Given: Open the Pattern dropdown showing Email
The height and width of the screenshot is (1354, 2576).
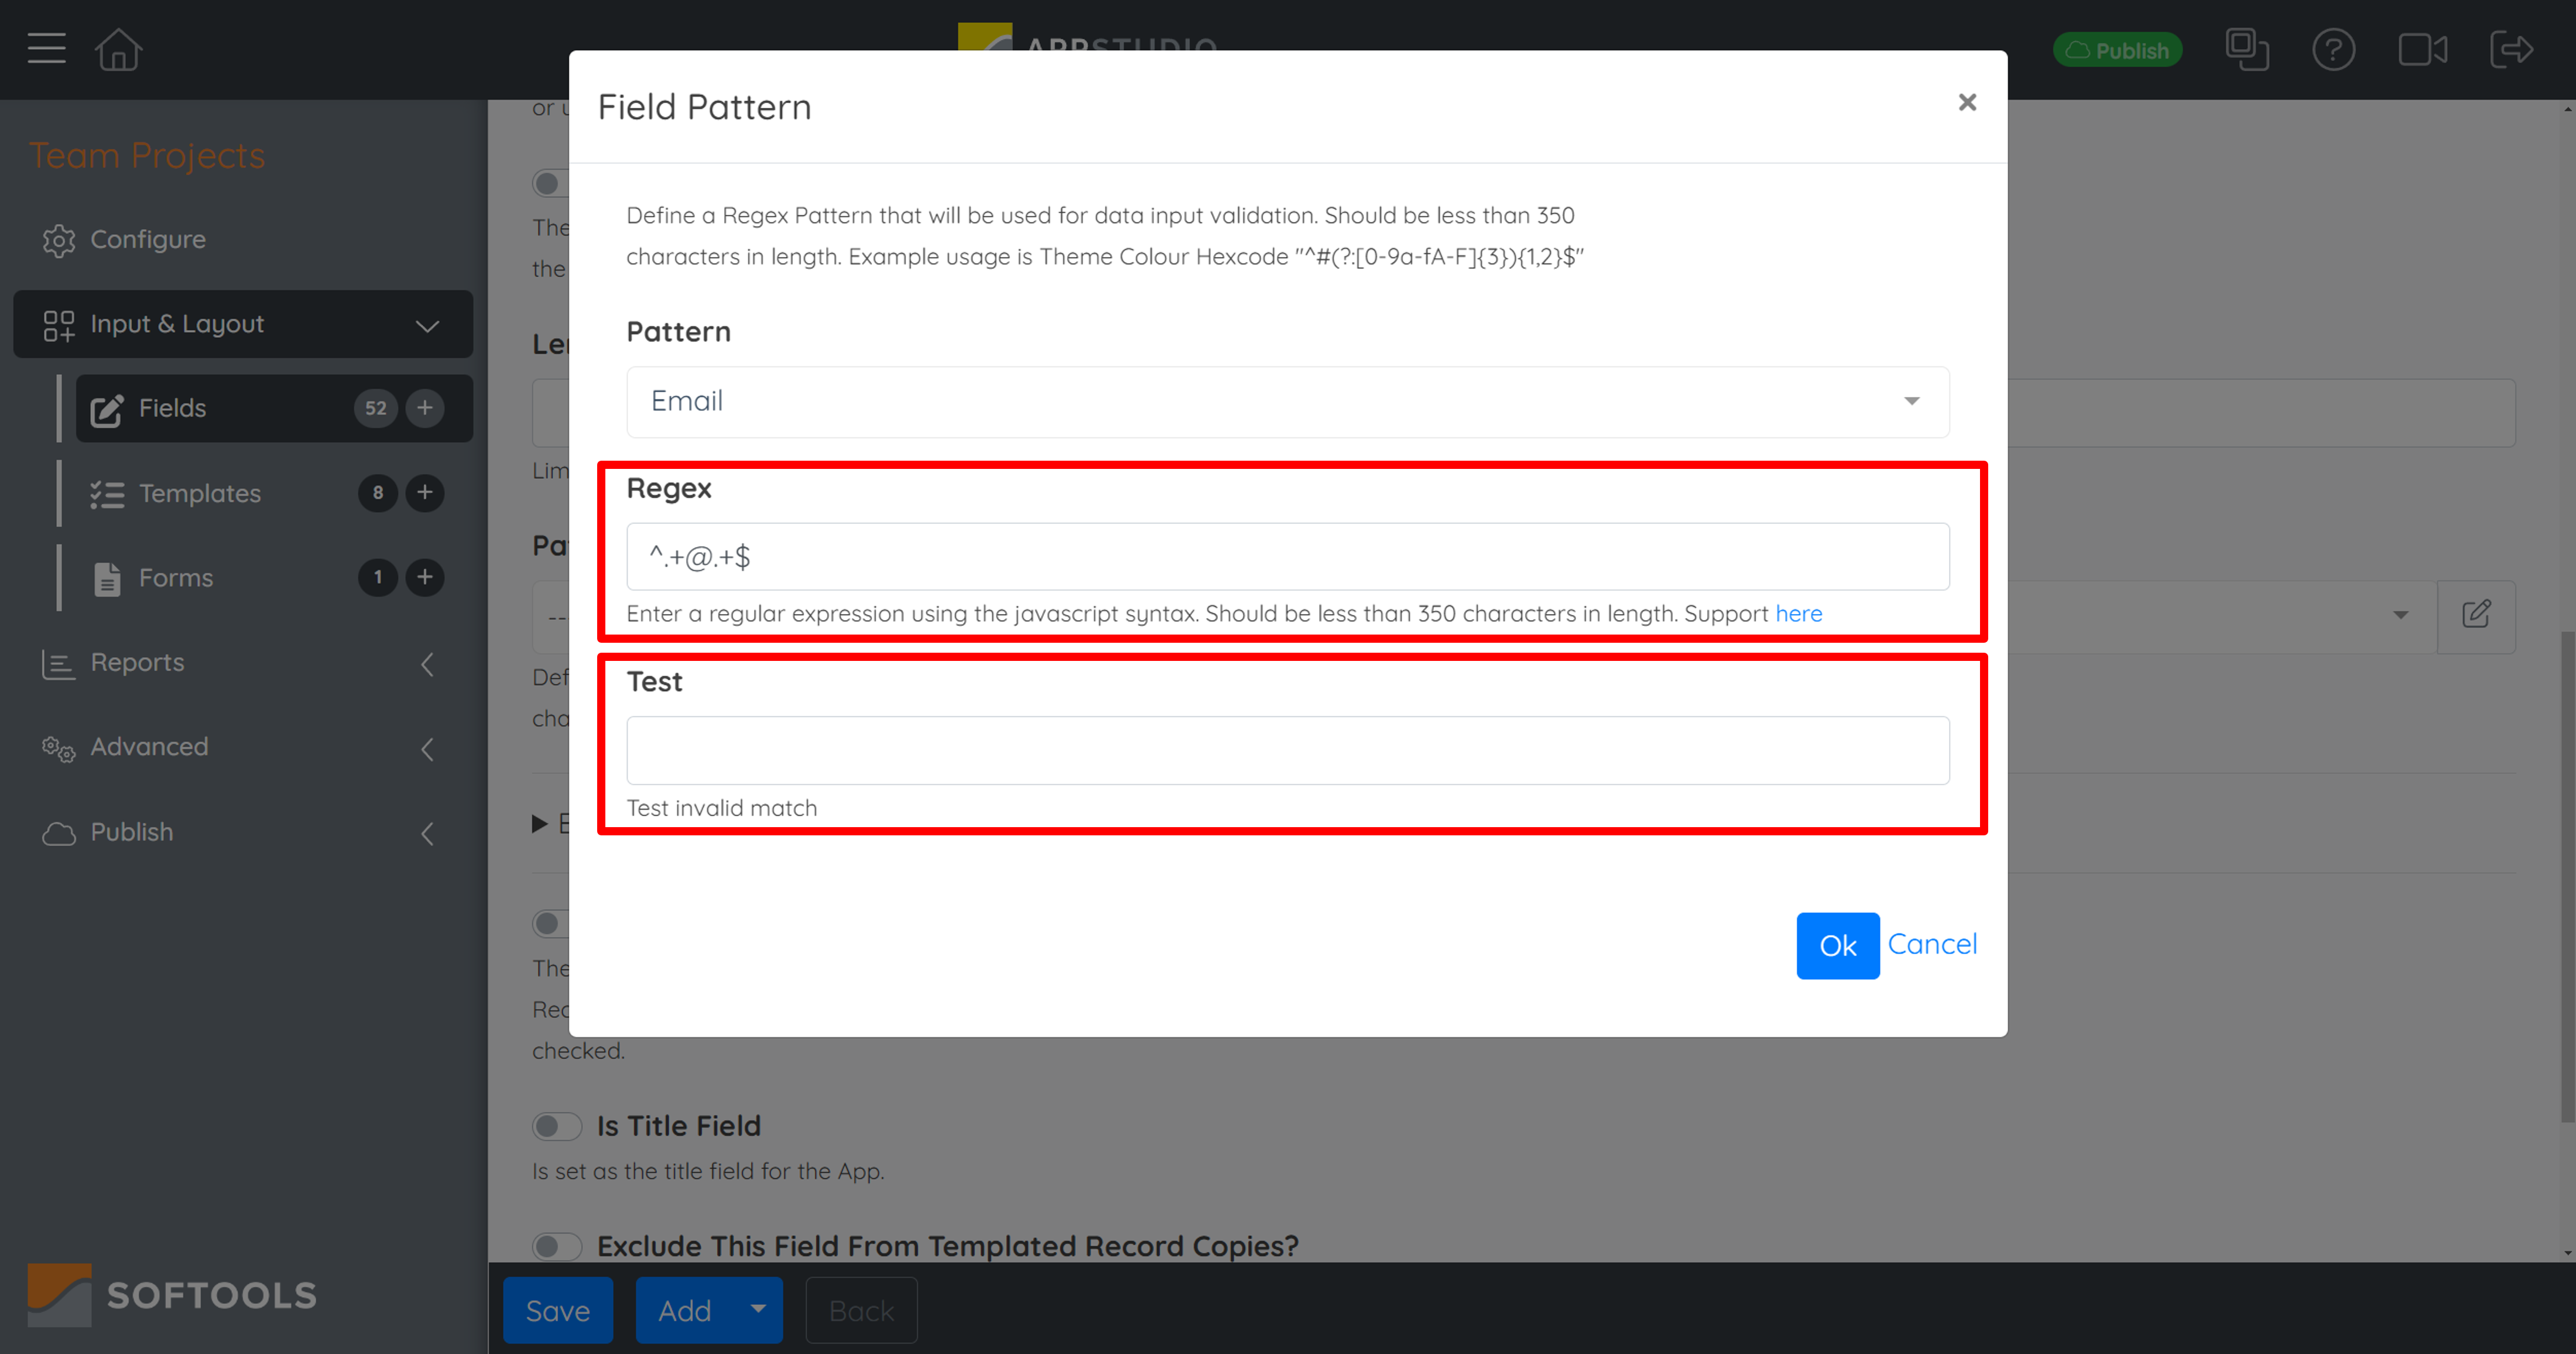Looking at the screenshot, I should pyautogui.click(x=1287, y=401).
